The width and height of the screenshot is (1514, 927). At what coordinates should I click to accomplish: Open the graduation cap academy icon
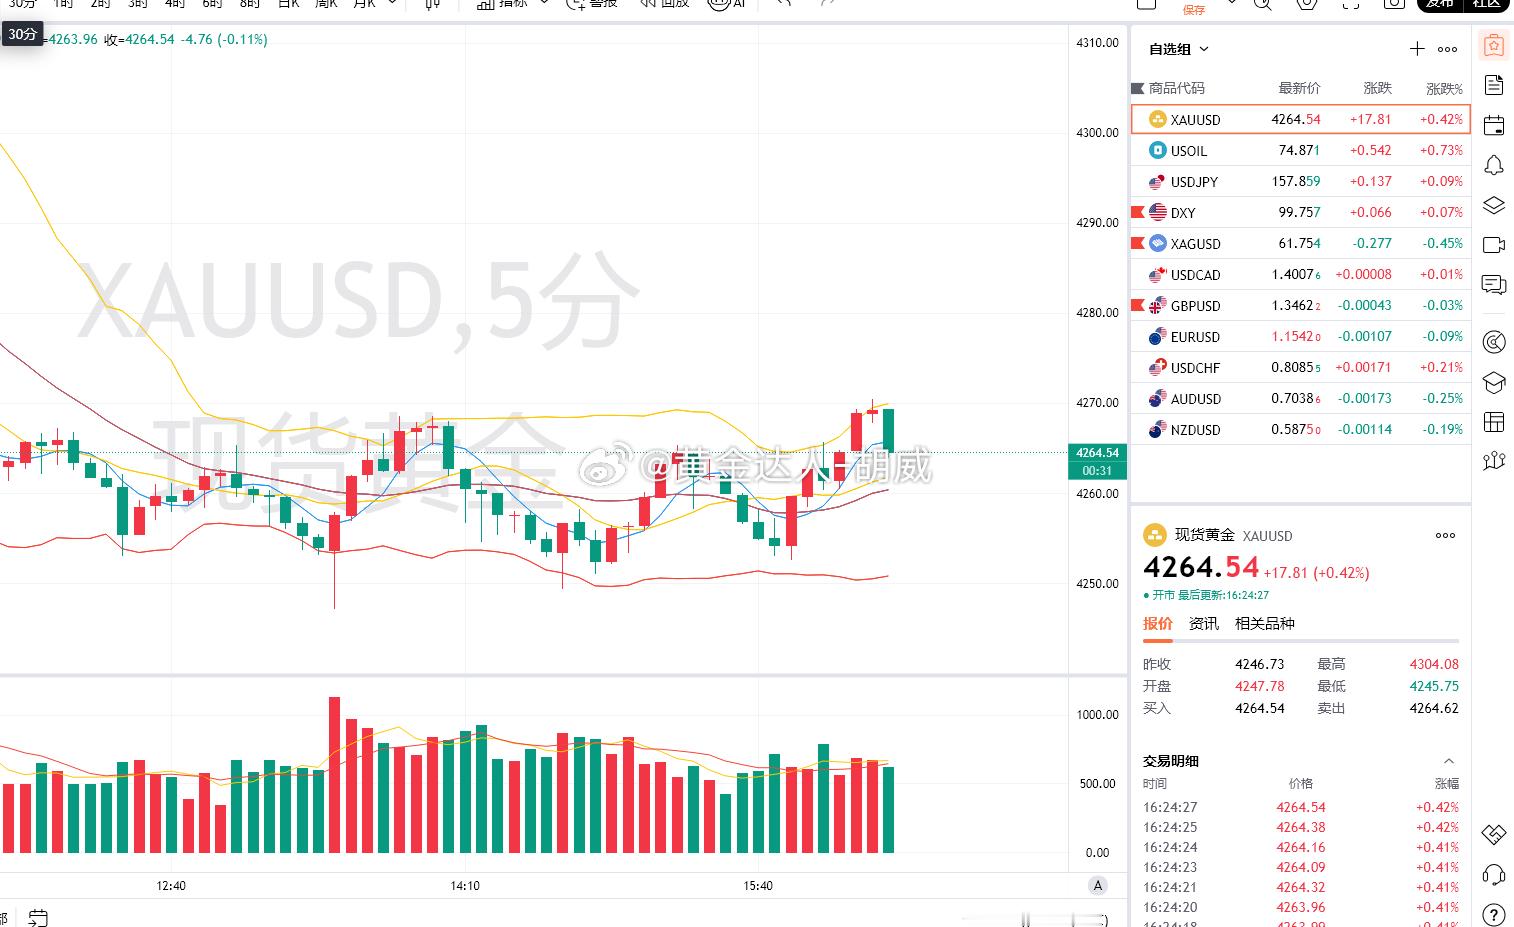[1494, 382]
